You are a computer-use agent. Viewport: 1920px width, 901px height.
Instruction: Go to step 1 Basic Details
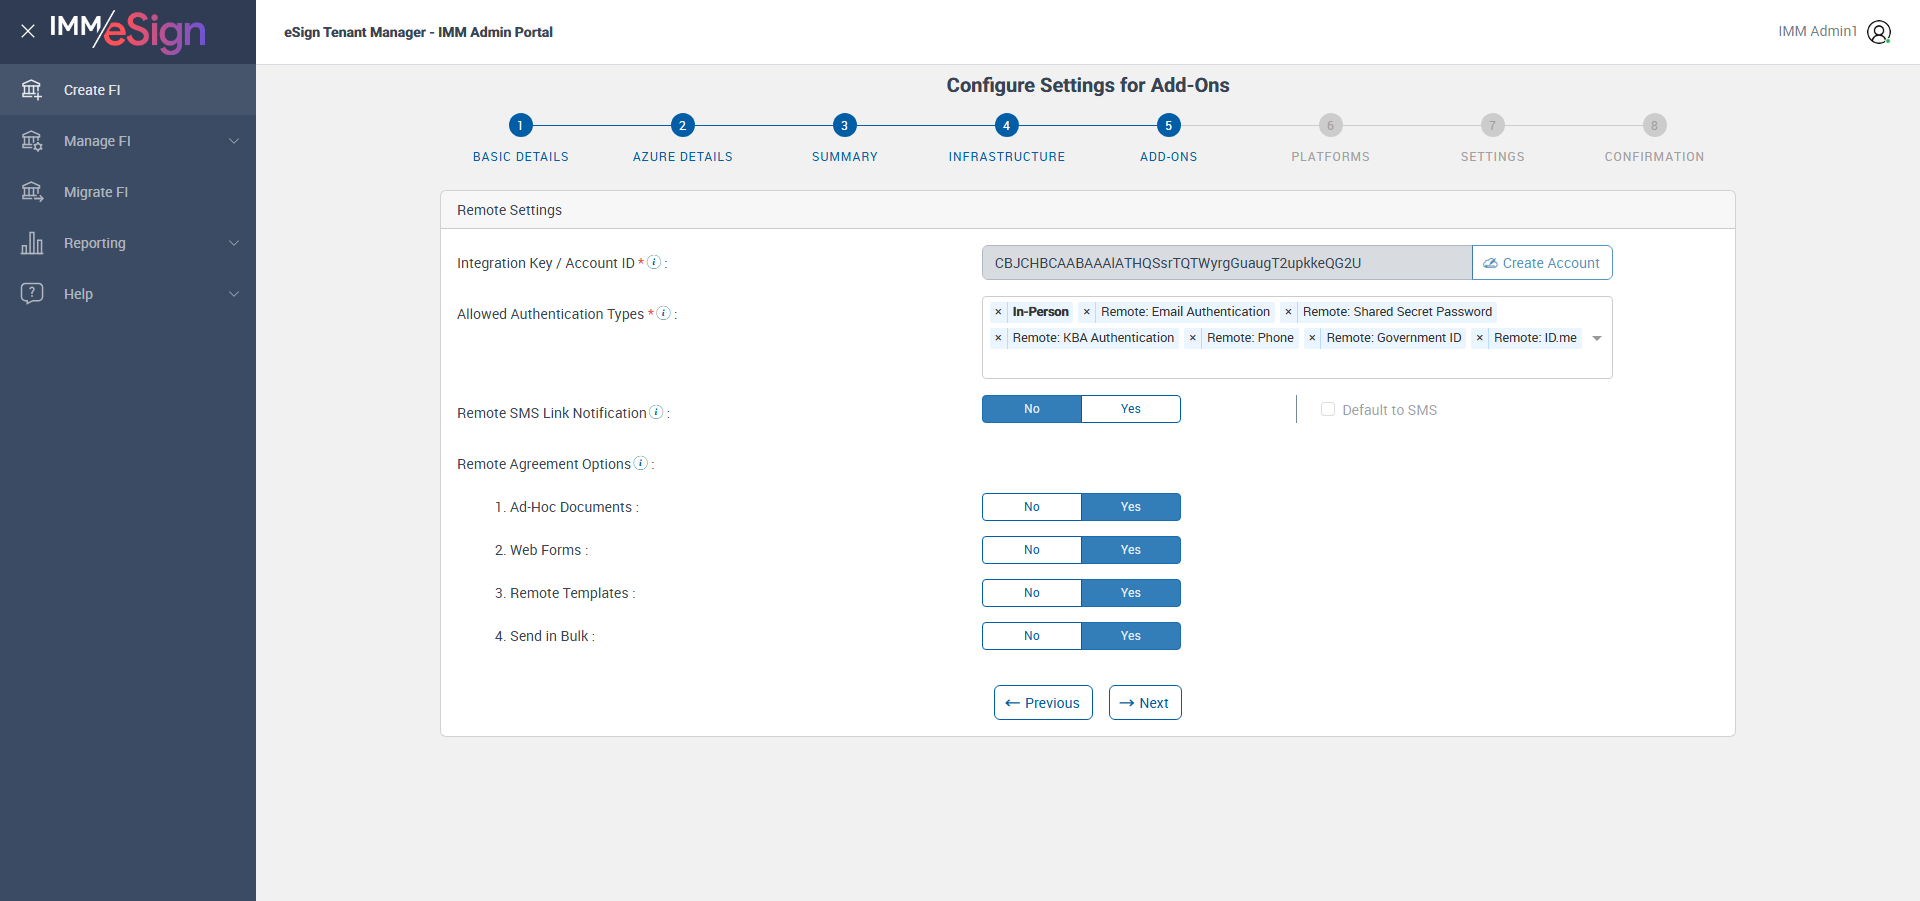coord(520,125)
